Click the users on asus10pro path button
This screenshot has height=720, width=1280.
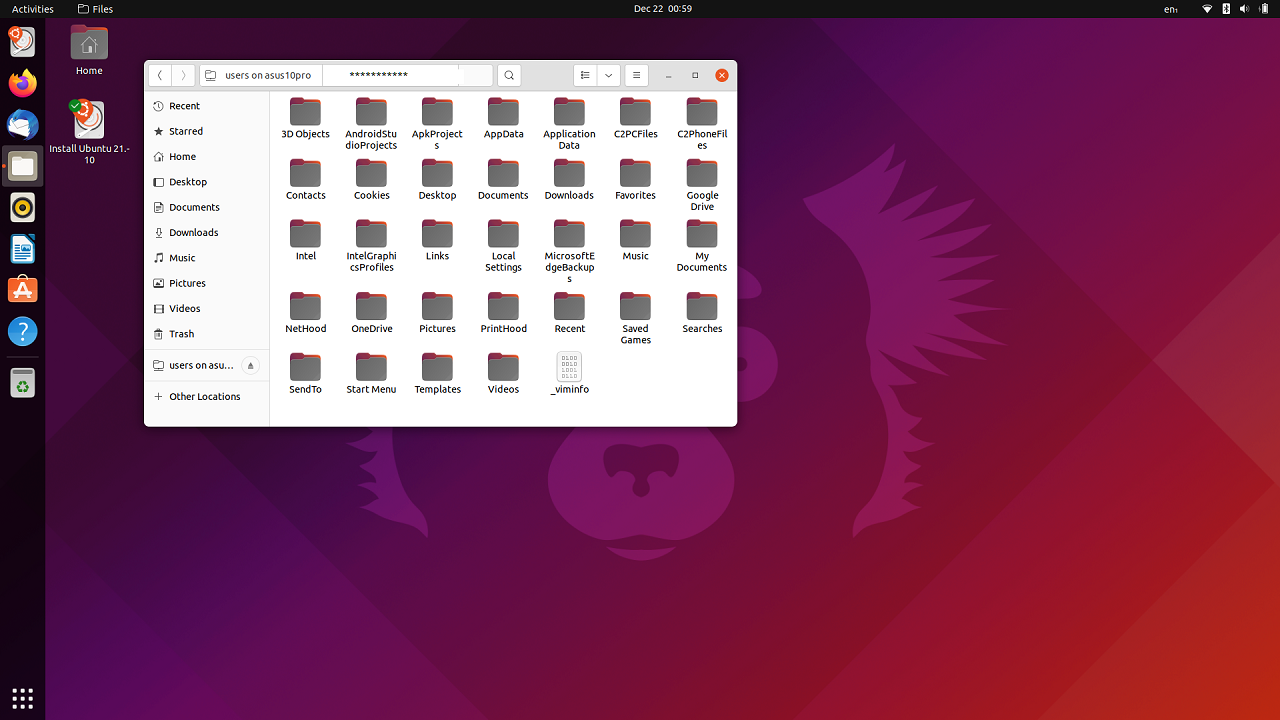point(261,75)
